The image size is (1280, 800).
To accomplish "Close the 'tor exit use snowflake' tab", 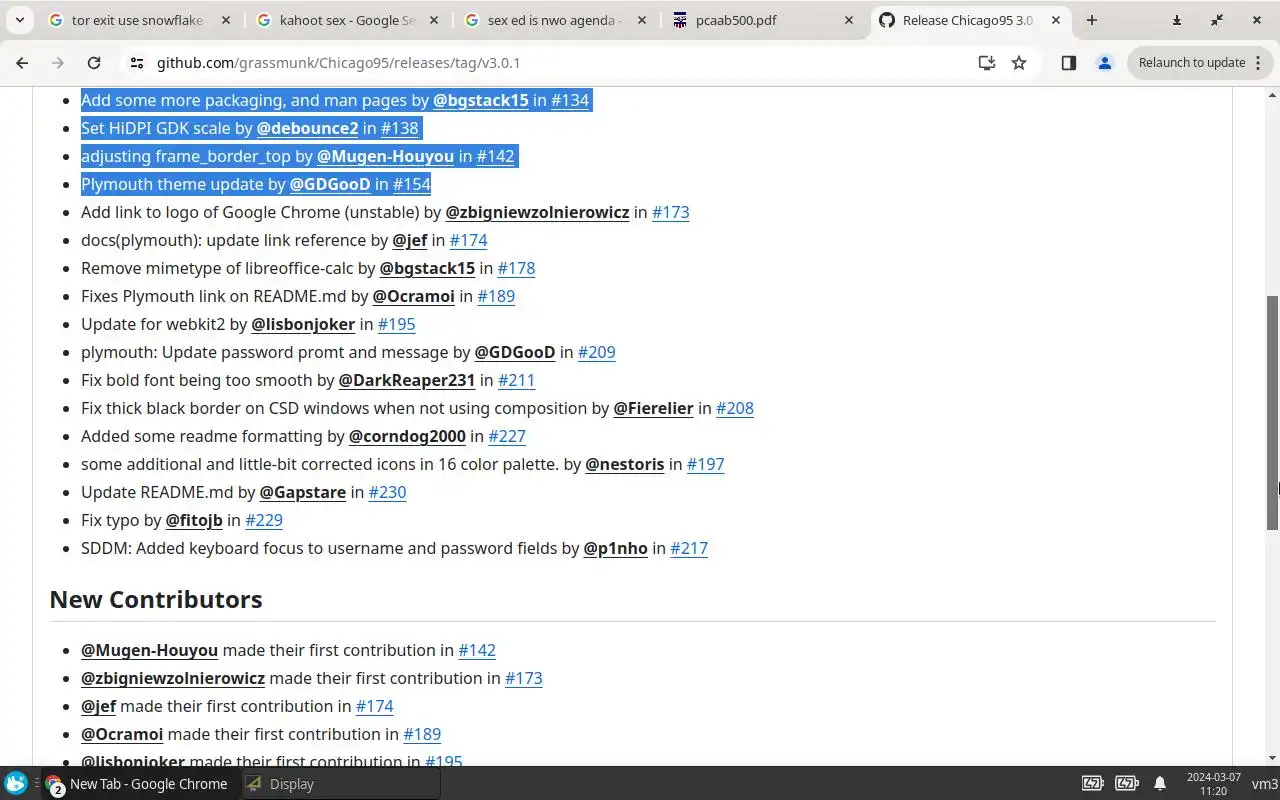I will (x=224, y=20).
